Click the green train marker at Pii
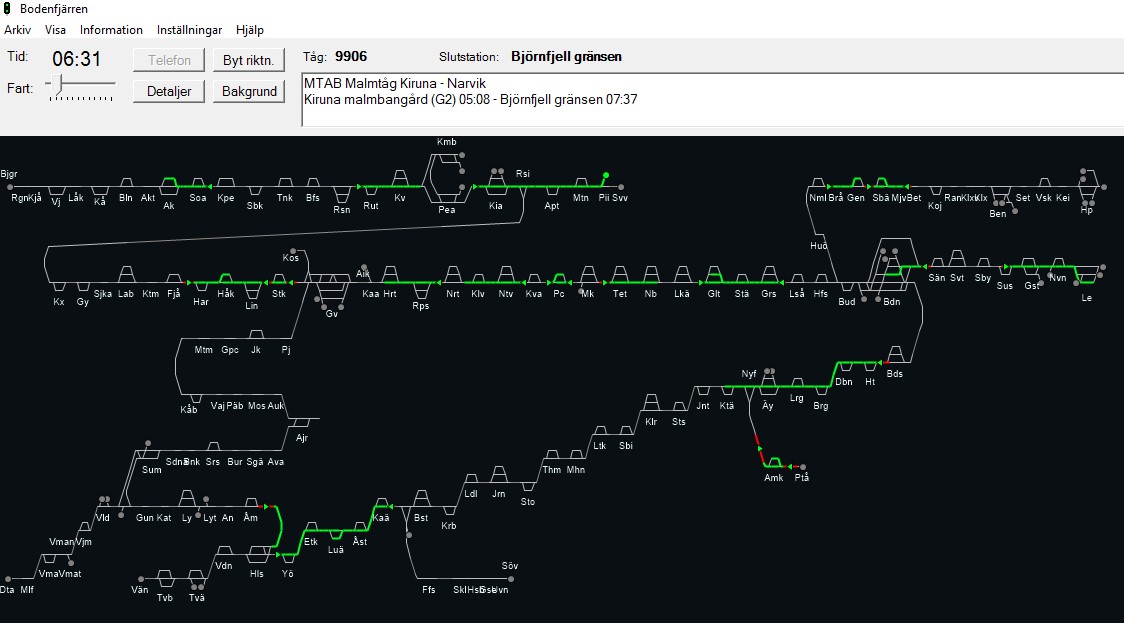 [x=605, y=175]
